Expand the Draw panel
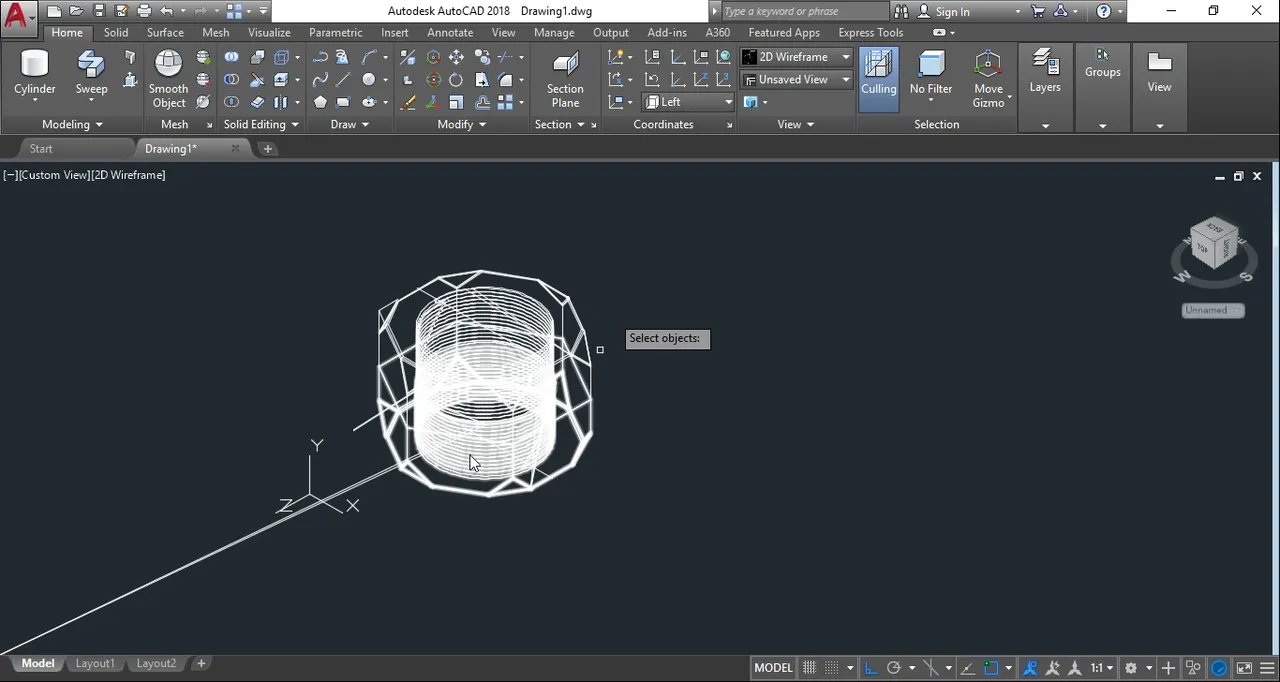This screenshot has width=1280, height=682. pos(350,124)
